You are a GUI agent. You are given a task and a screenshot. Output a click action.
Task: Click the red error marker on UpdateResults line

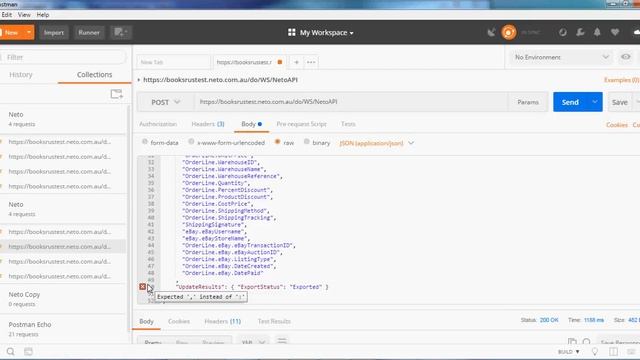142,287
